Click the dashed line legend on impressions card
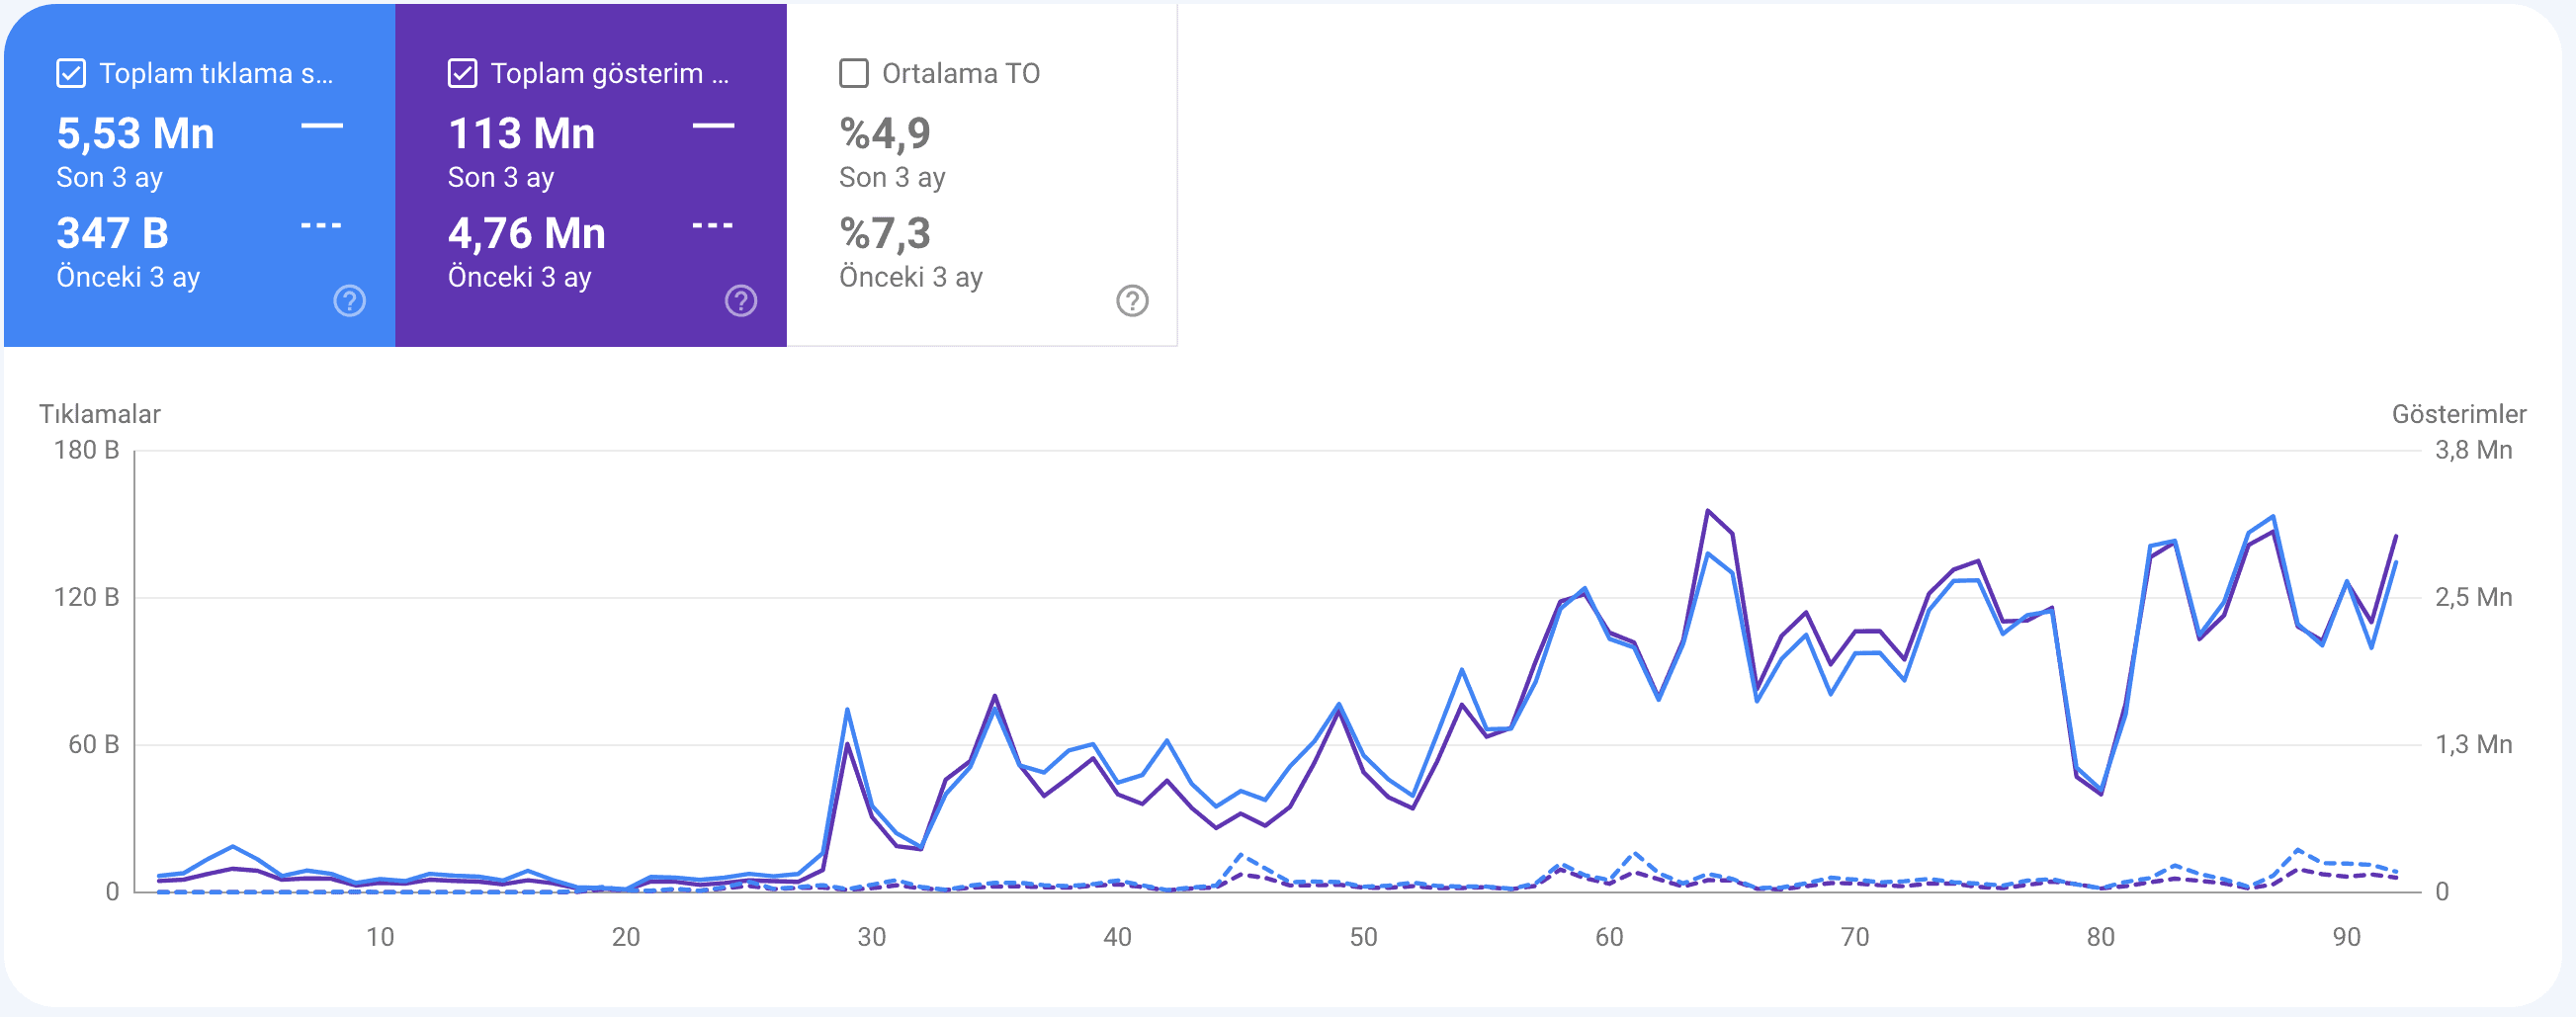 point(711,226)
